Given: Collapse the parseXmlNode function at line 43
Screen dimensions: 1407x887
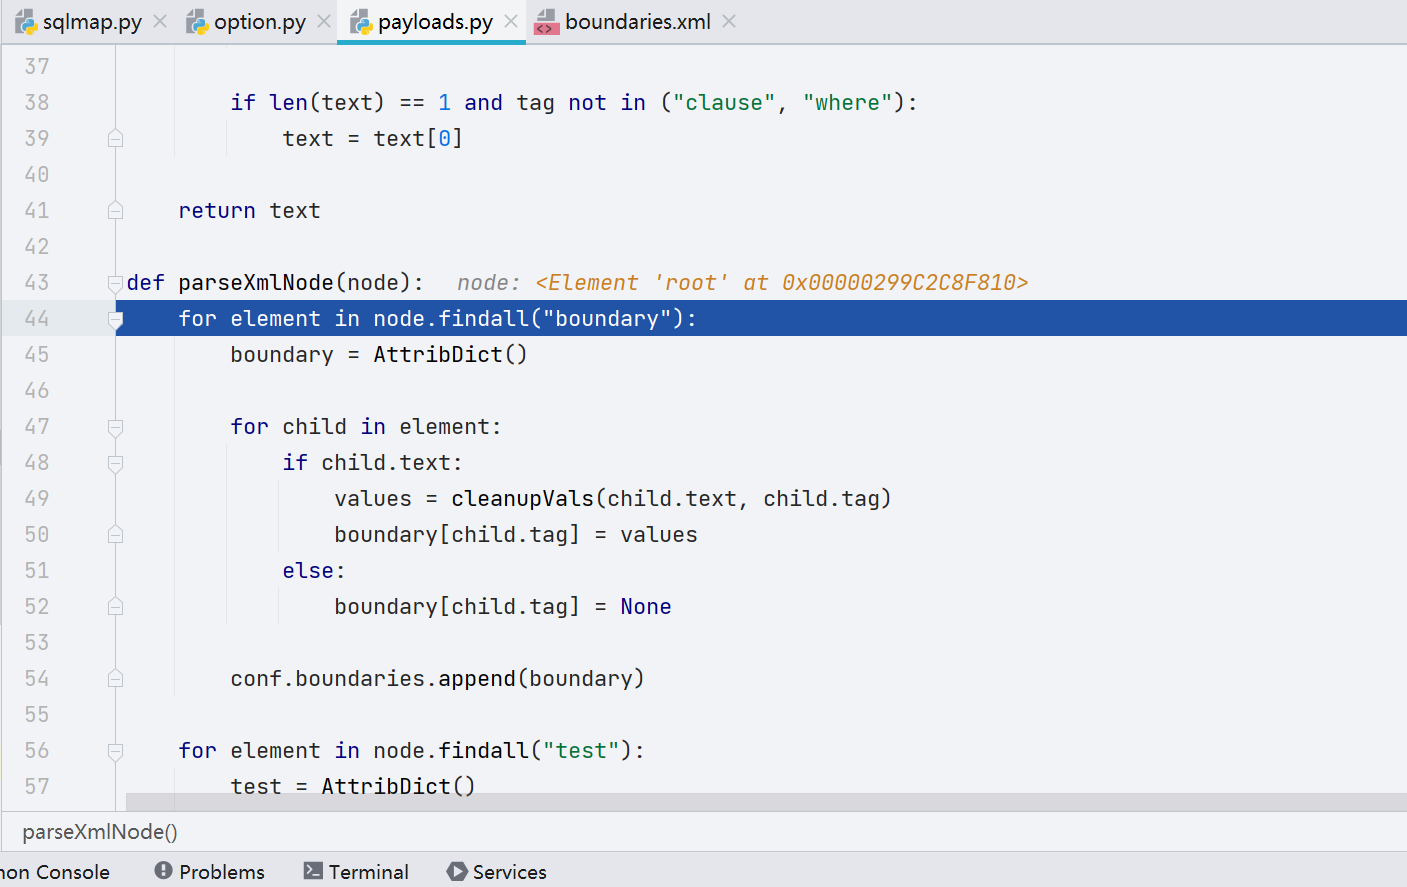Looking at the screenshot, I should [115, 283].
